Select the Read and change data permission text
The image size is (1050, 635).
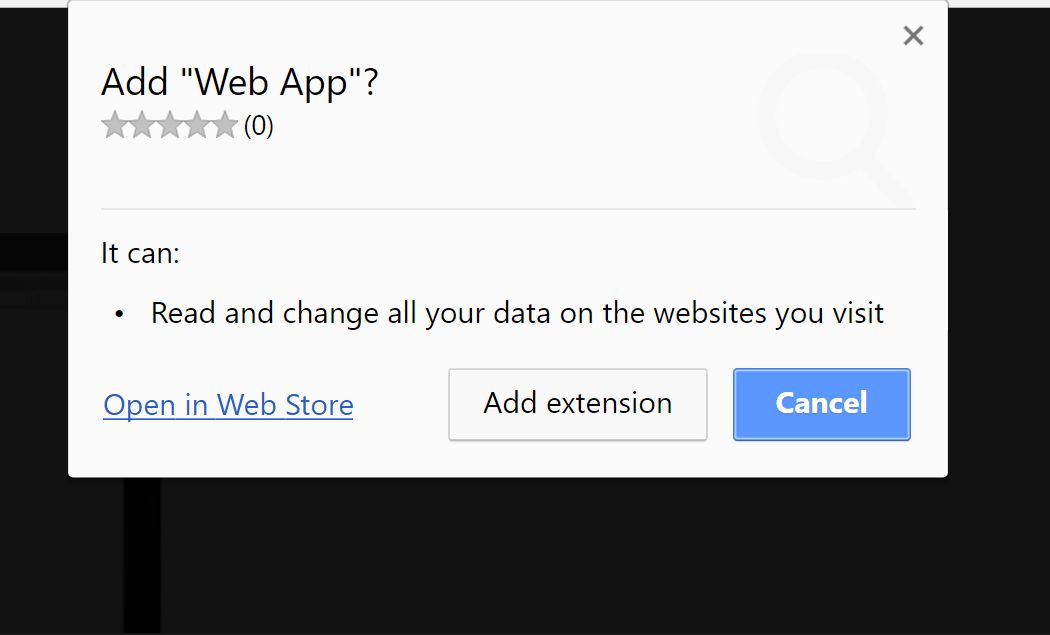517,313
